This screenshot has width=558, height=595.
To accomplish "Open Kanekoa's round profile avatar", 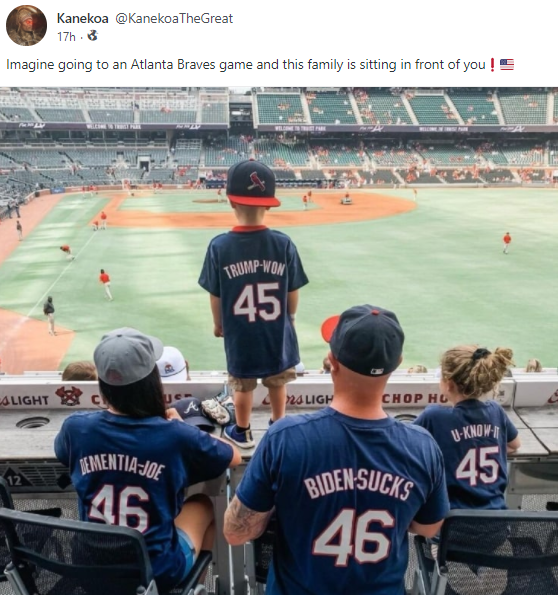I will click(26, 25).
